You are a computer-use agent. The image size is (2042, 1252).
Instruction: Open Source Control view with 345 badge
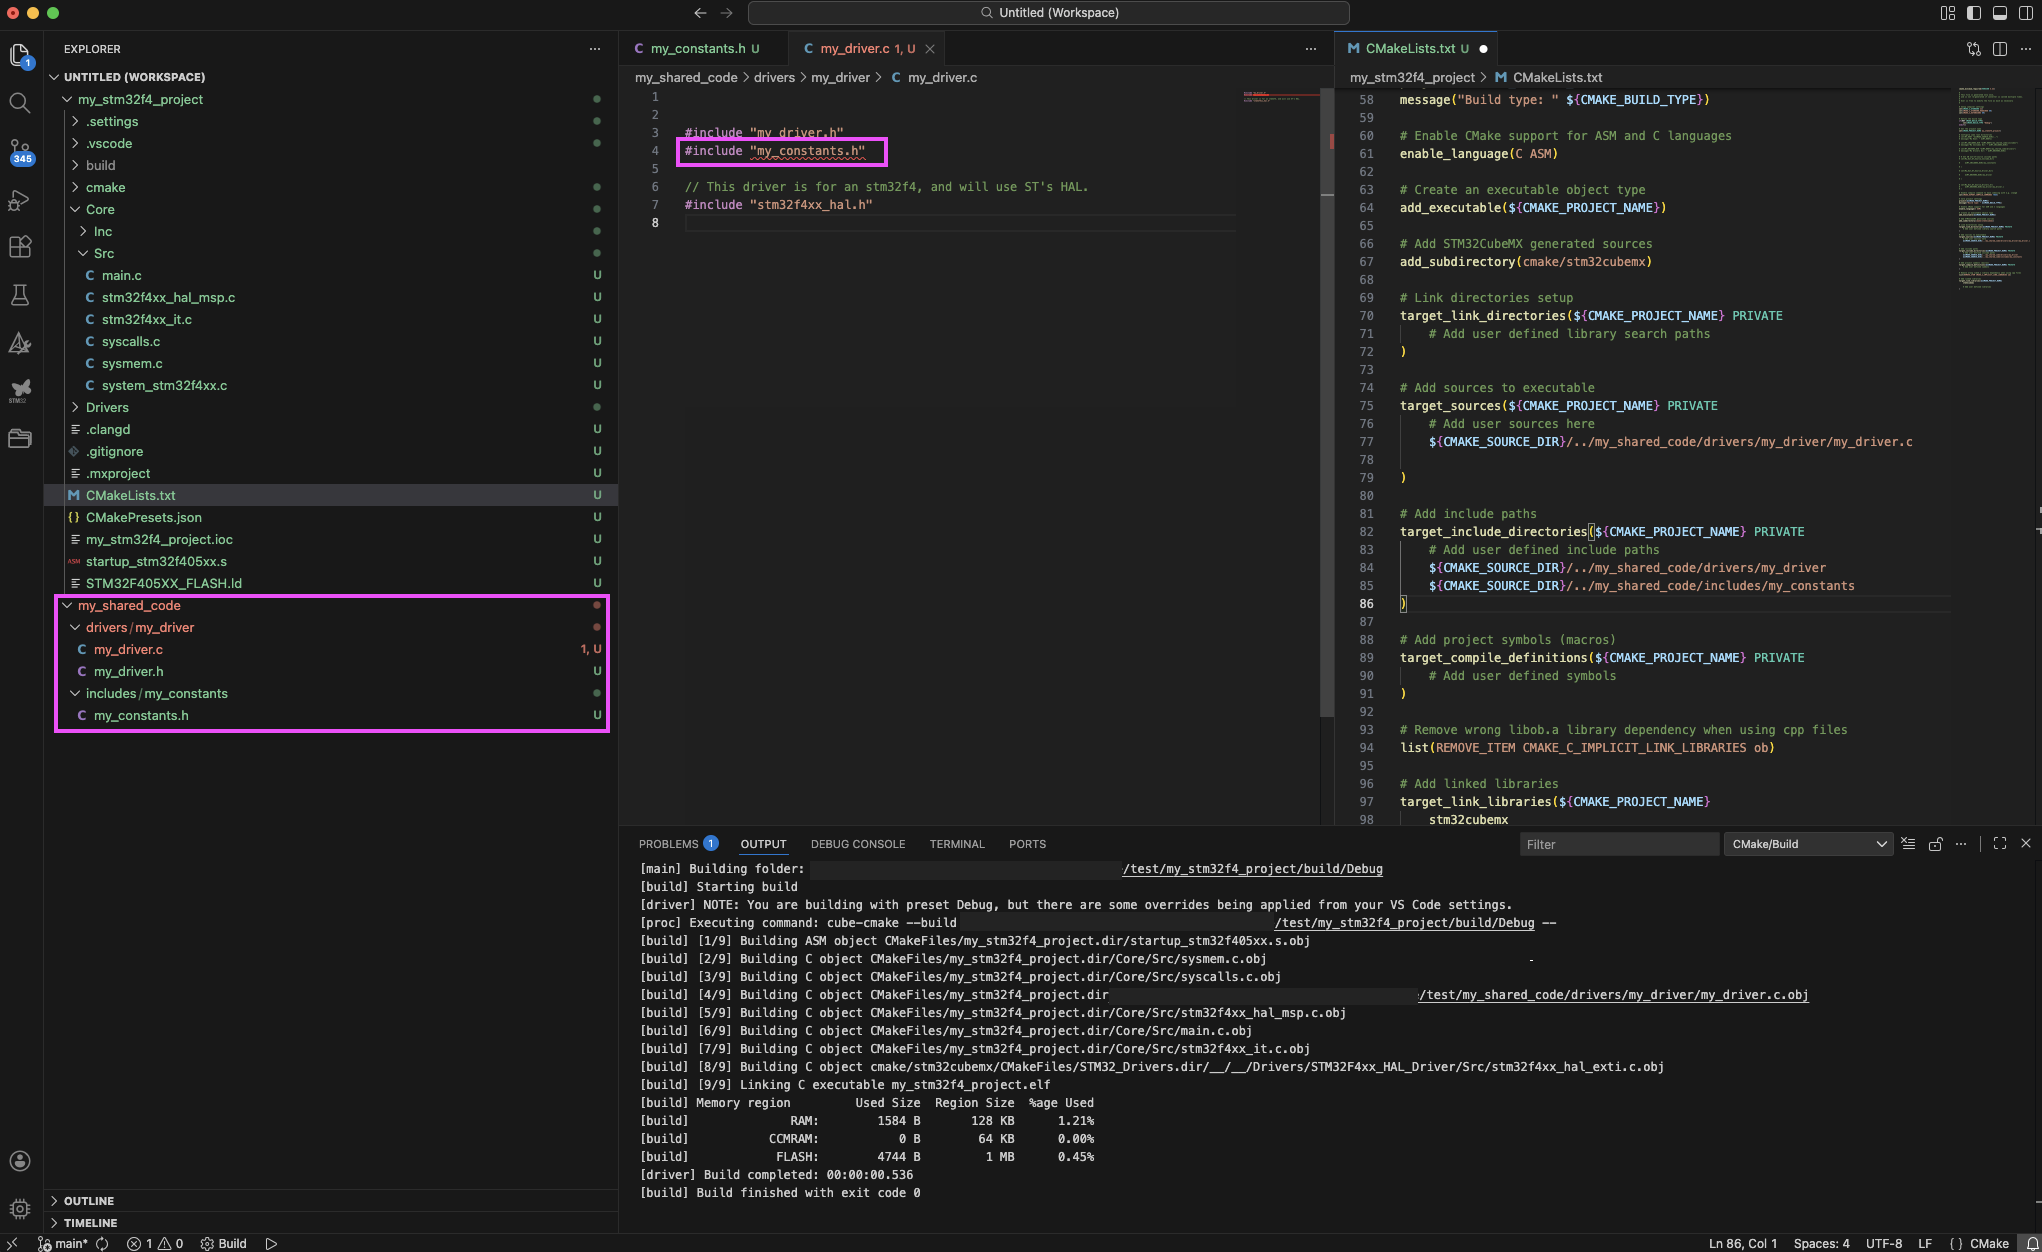pos(19,151)
